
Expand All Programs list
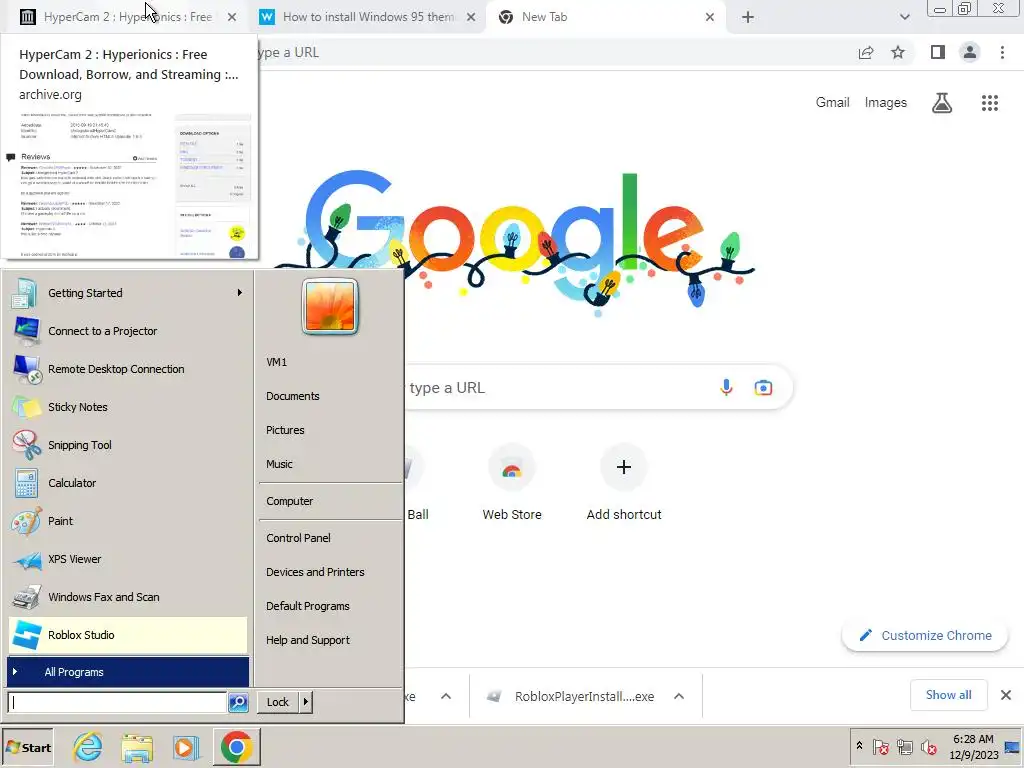(128, 672)
